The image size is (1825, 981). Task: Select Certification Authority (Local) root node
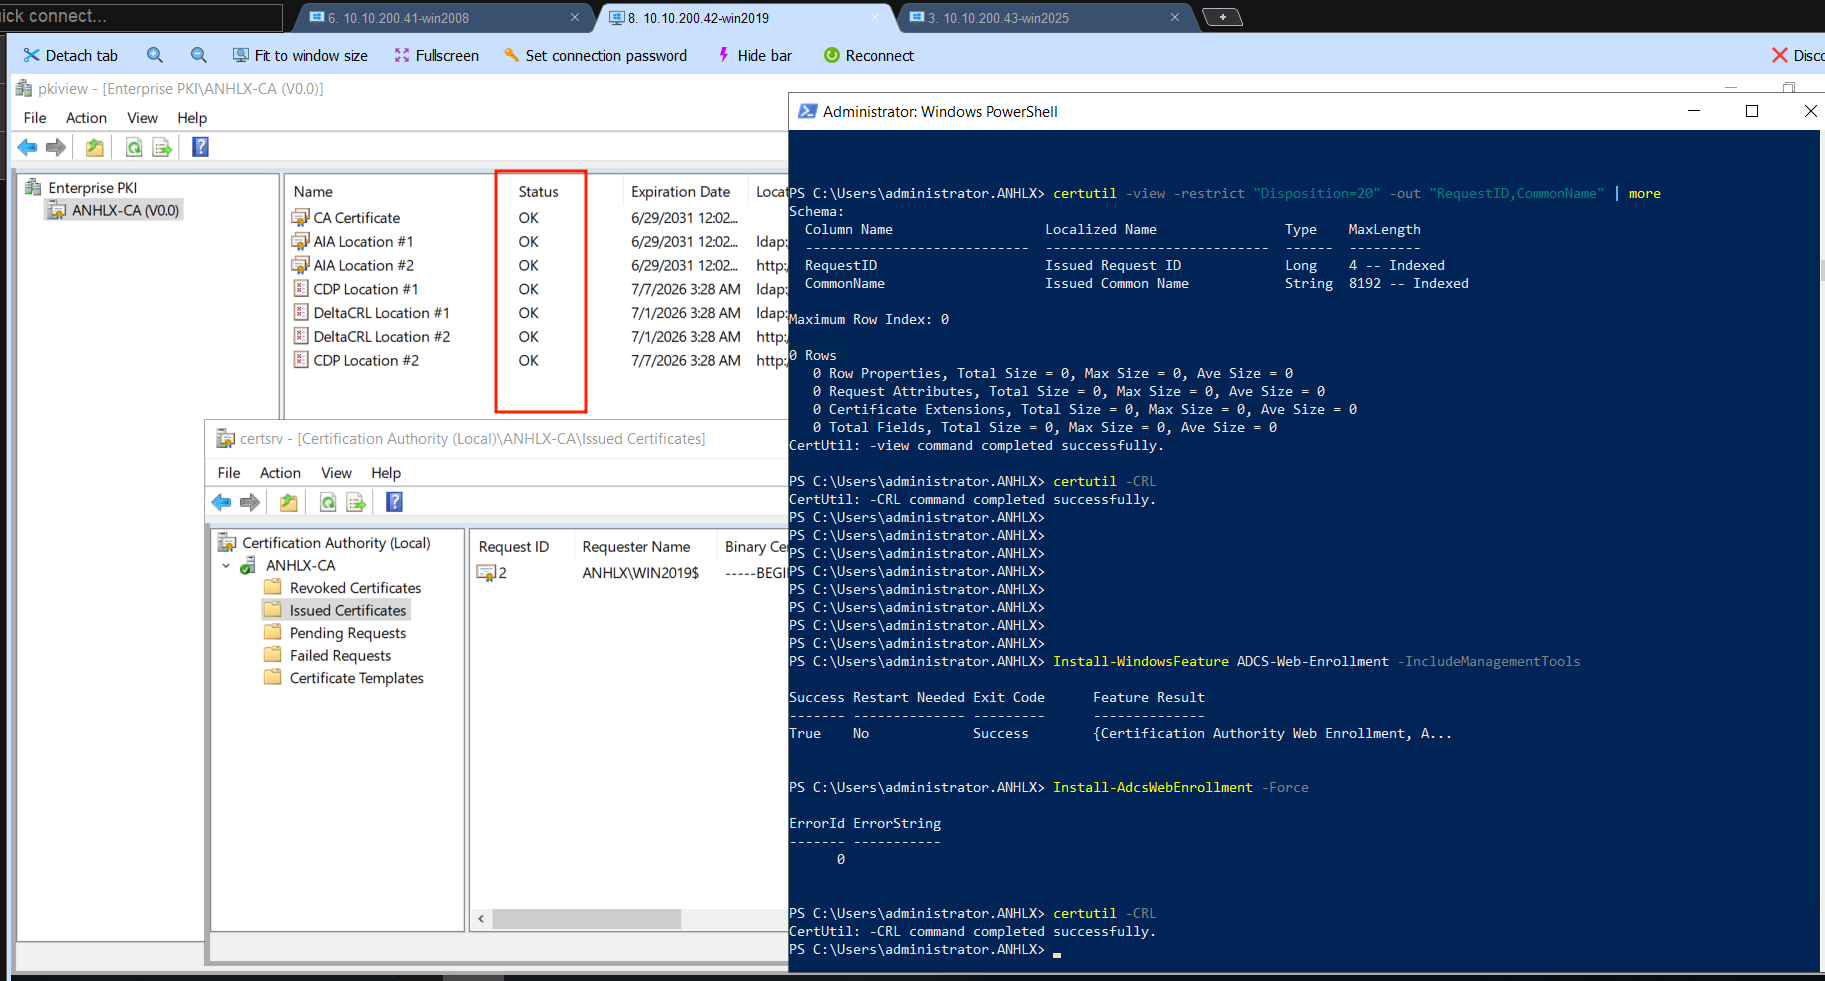pos(336,542)
